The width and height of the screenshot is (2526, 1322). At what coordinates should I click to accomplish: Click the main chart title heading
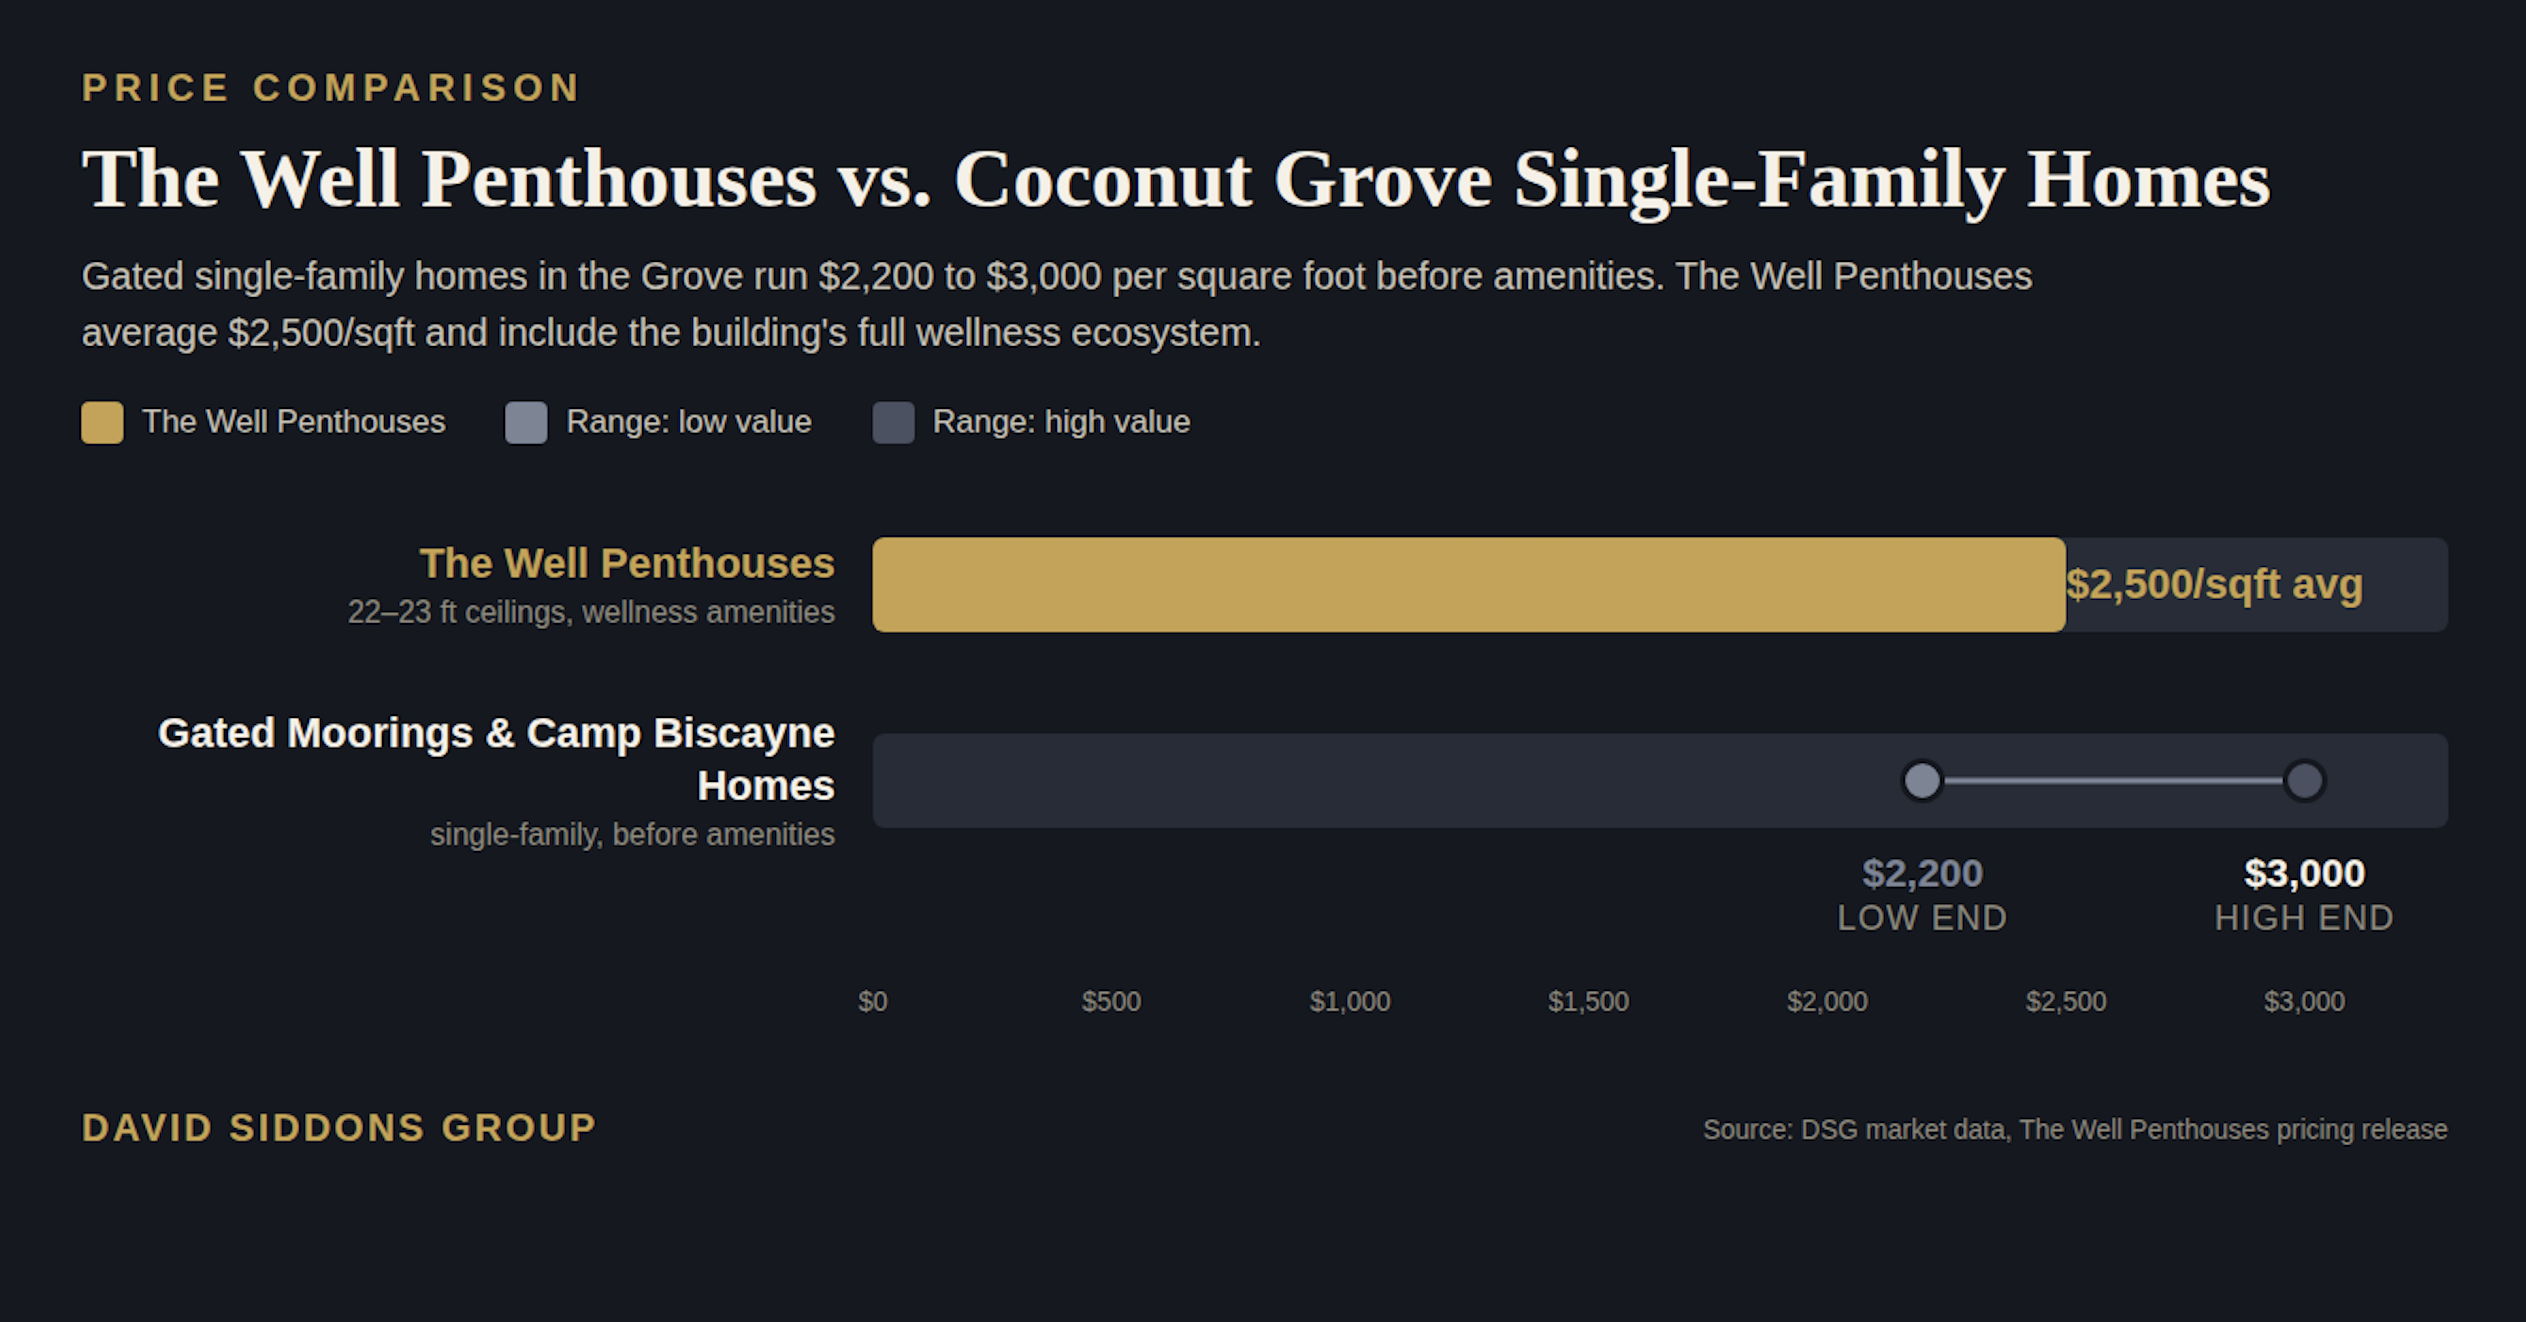pyautogui.click(x=1176, y=180)
